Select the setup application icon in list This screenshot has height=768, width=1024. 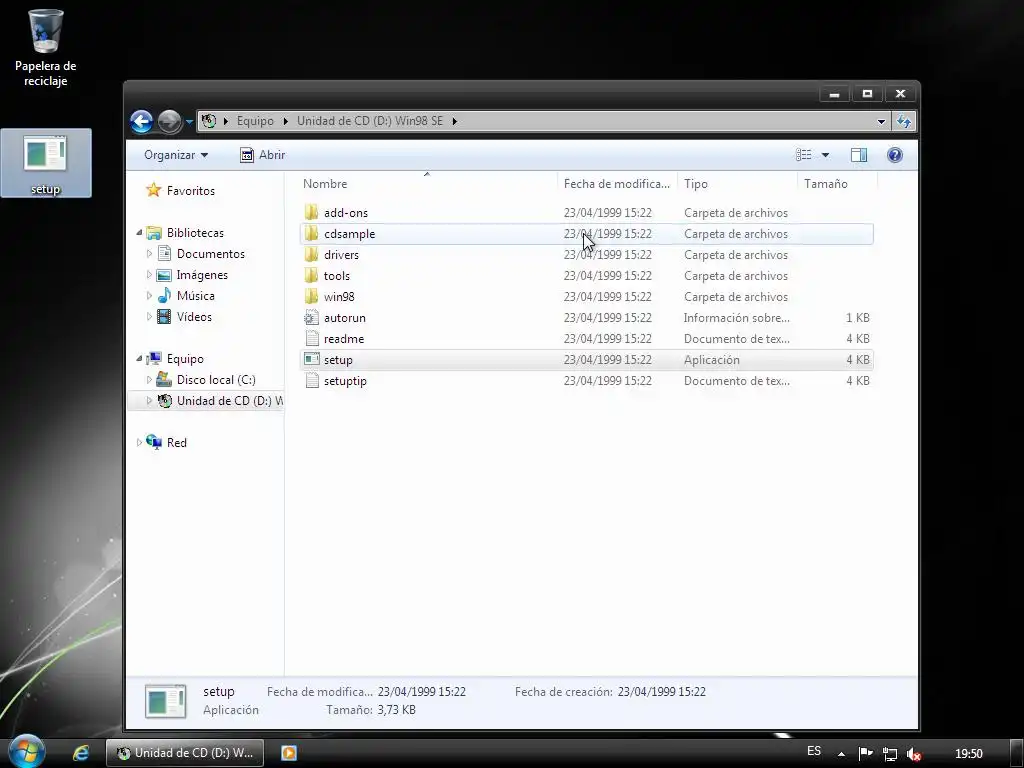(312, 359)
